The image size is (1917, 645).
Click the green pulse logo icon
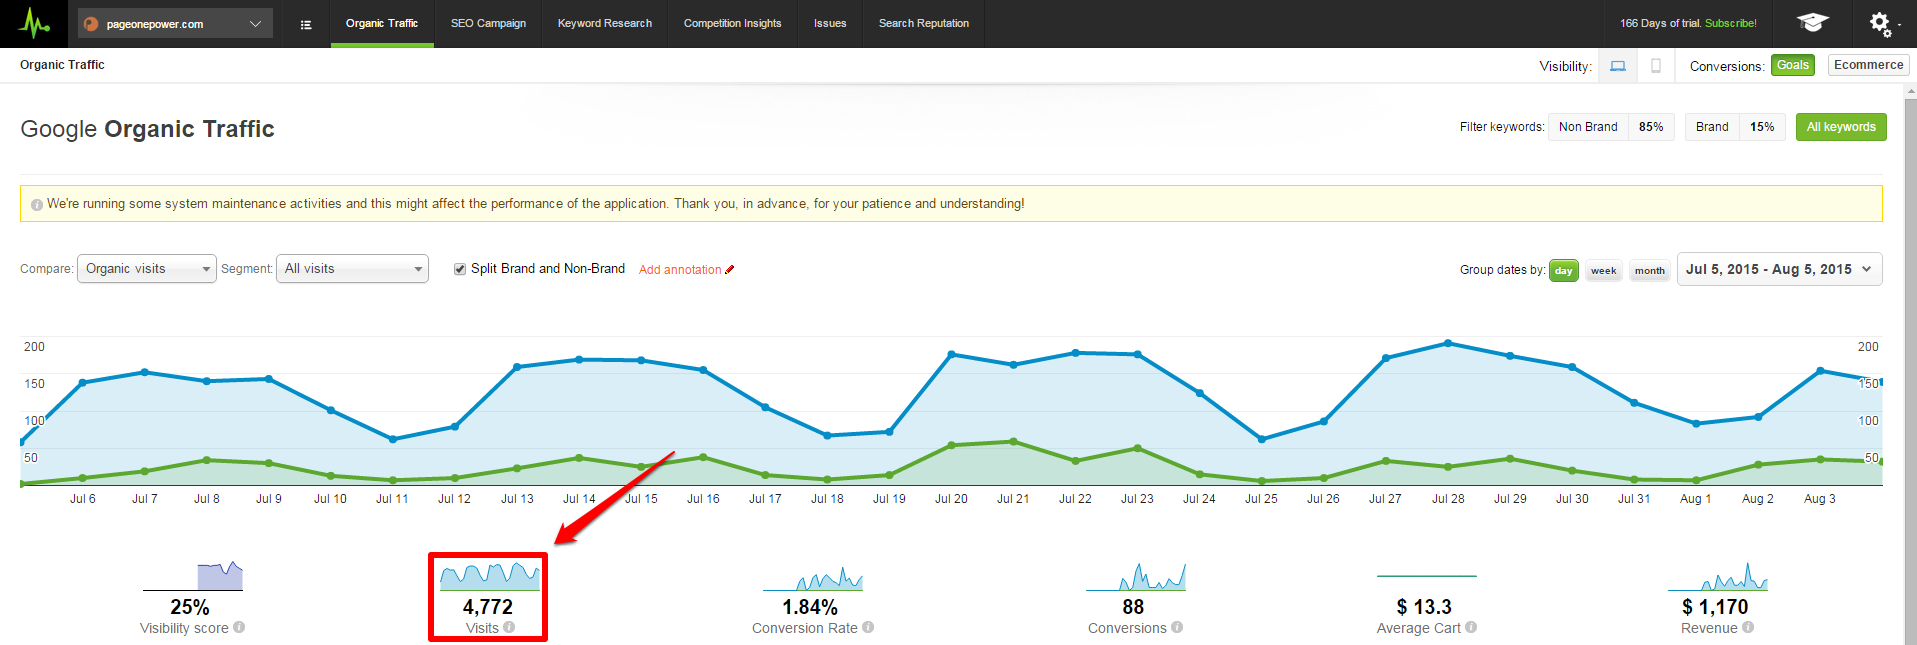click(x=35, y=23)
